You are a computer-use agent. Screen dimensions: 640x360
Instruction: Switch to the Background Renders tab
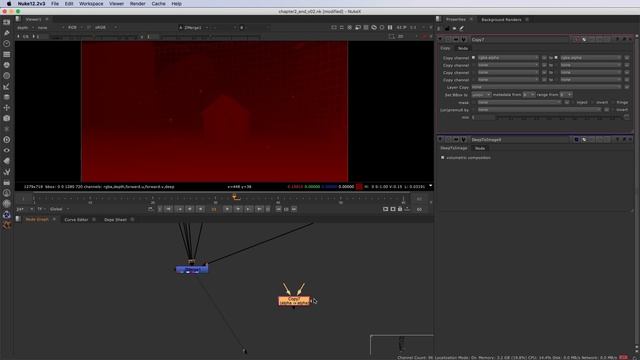501,20
